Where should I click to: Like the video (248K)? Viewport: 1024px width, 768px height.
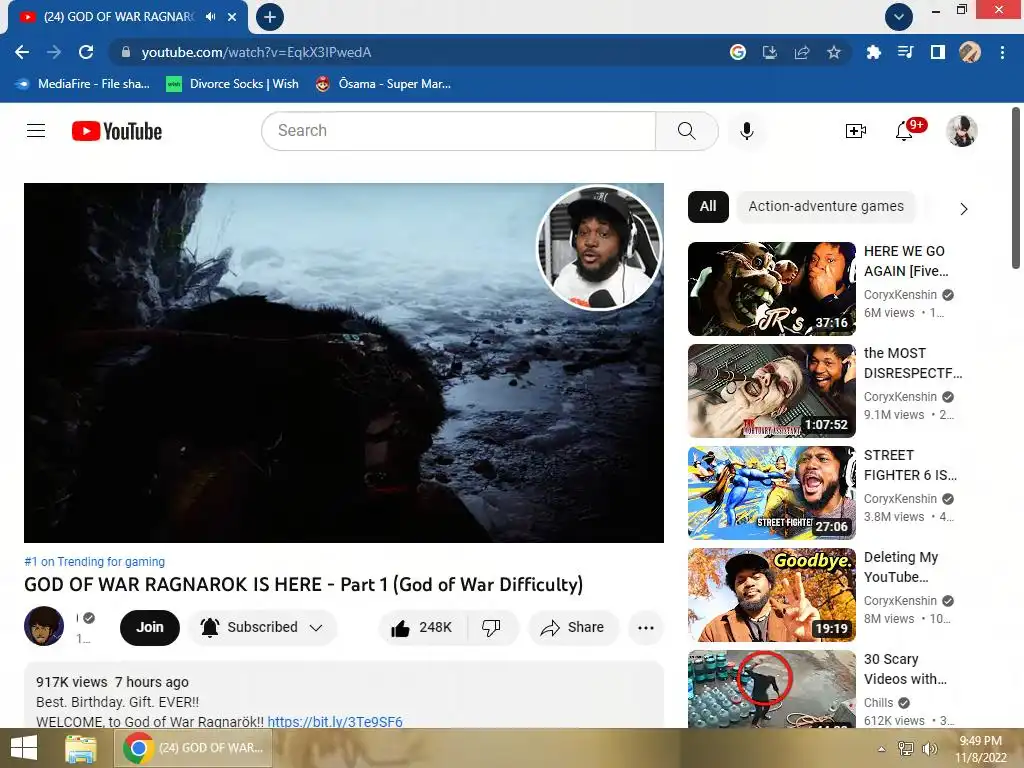[422, 628]
